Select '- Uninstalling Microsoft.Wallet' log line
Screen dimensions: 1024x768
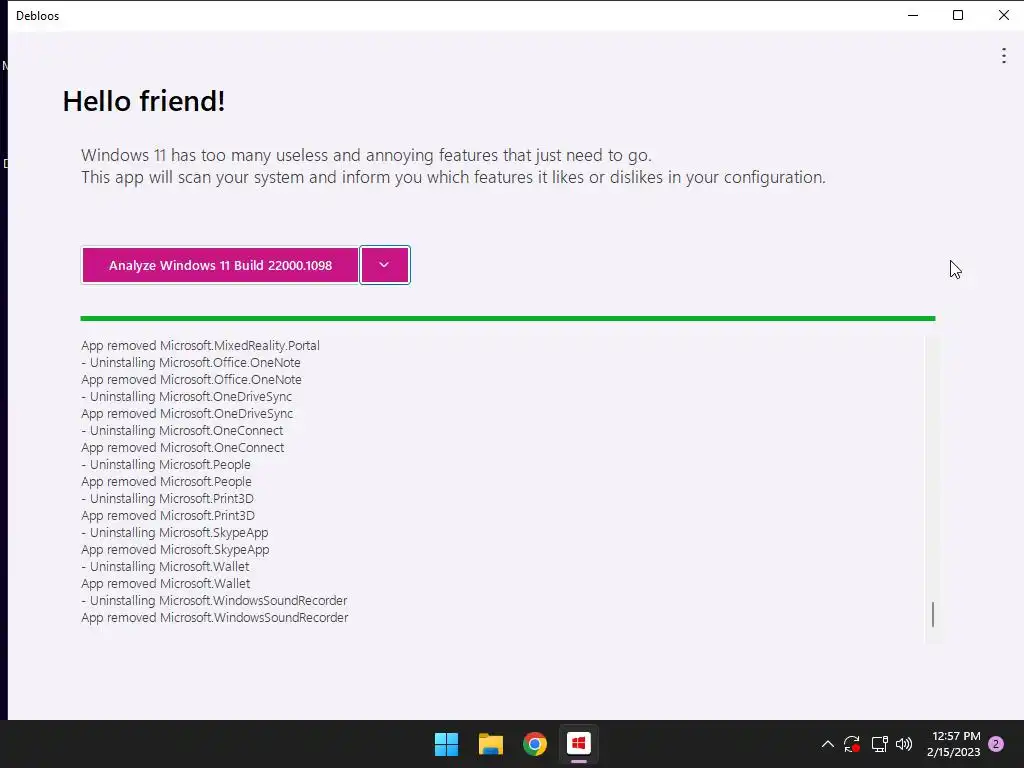[165, 566]
